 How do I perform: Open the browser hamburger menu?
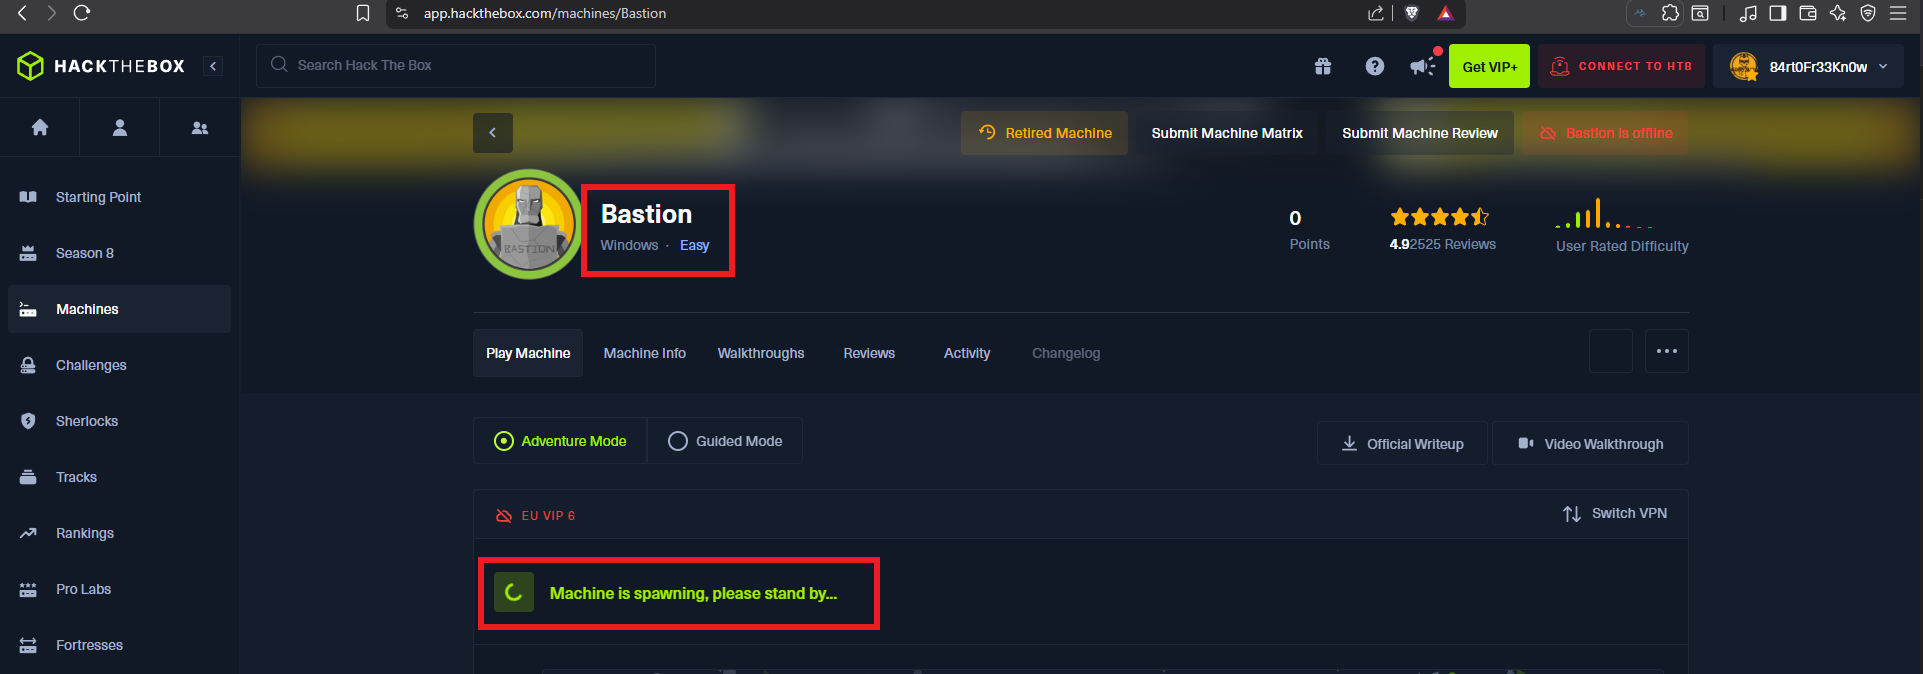click(1898, 13)
